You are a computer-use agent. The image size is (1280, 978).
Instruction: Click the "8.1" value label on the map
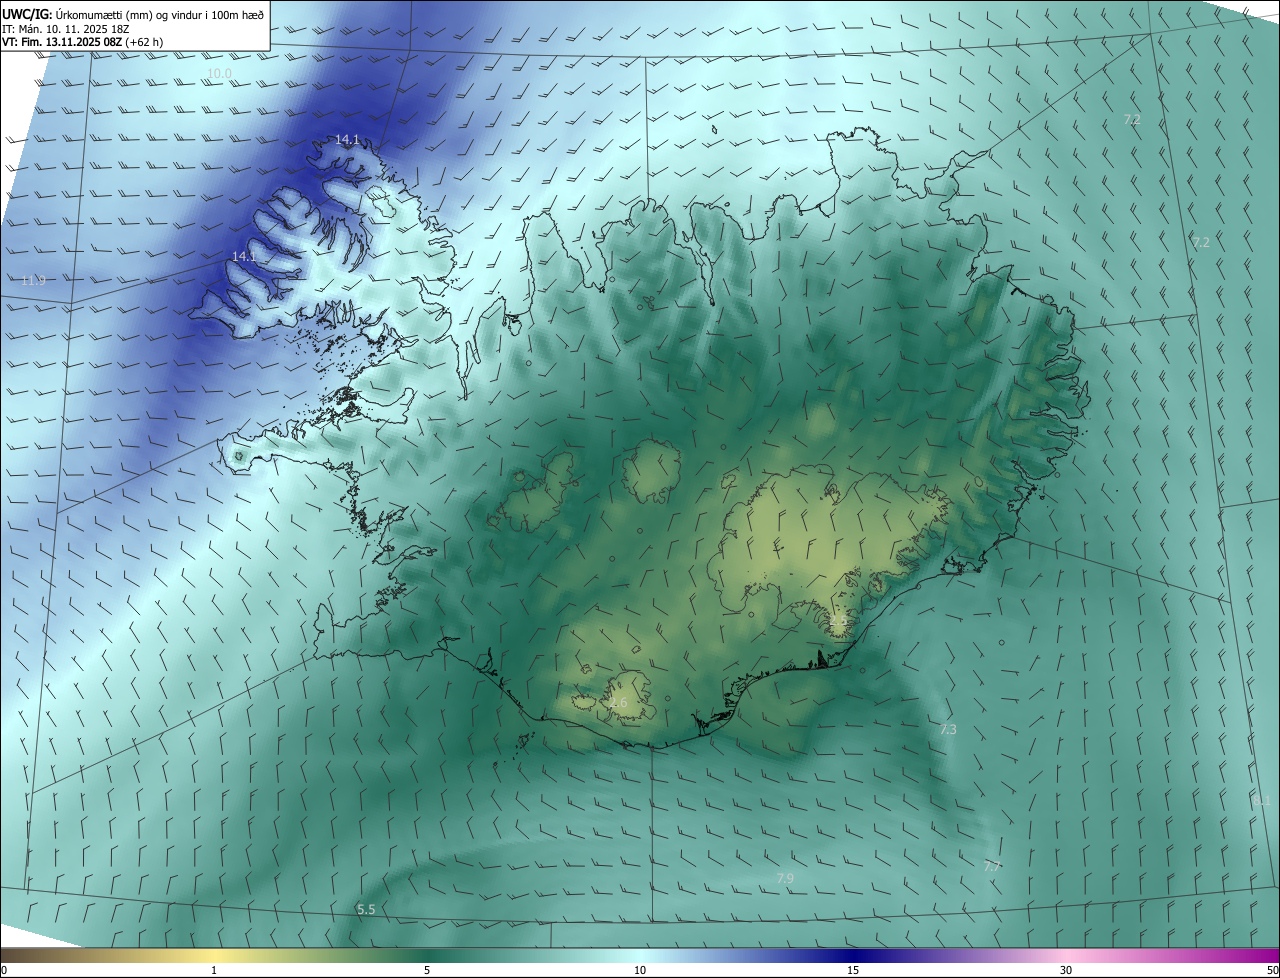(1261, 801)
